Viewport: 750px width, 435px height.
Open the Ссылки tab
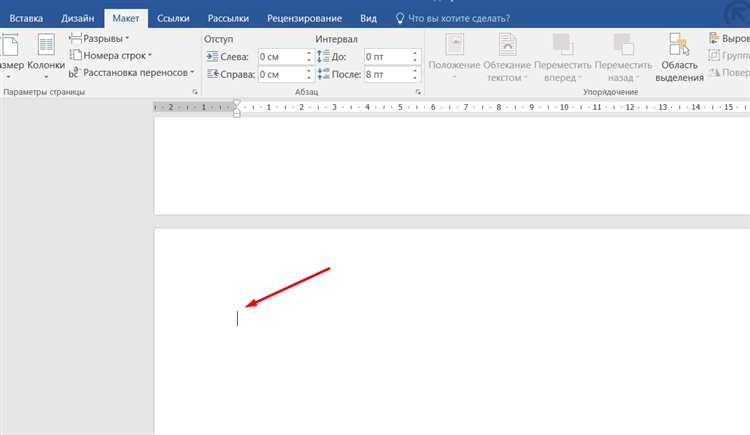tap(173, 18)
